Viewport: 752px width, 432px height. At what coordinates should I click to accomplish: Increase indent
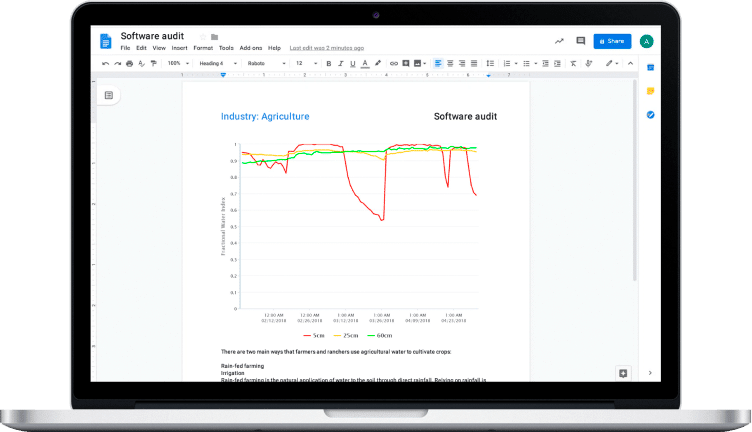557,63
